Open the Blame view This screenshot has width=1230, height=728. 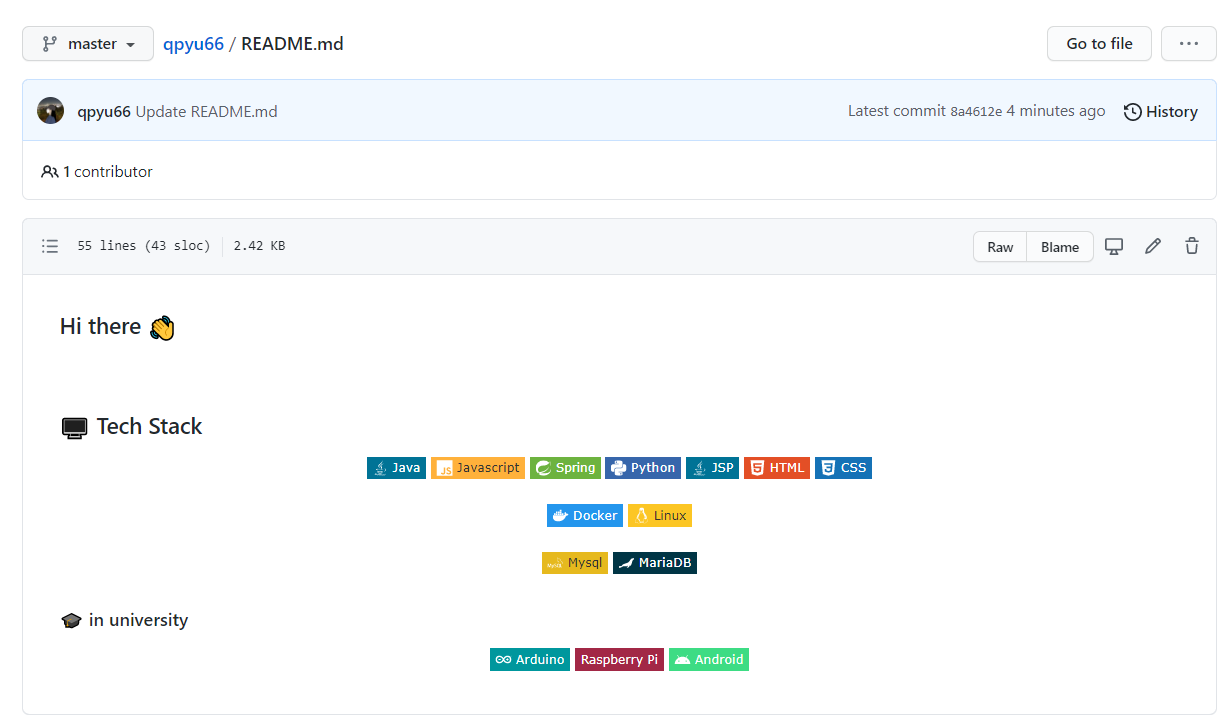point(1060,247)
